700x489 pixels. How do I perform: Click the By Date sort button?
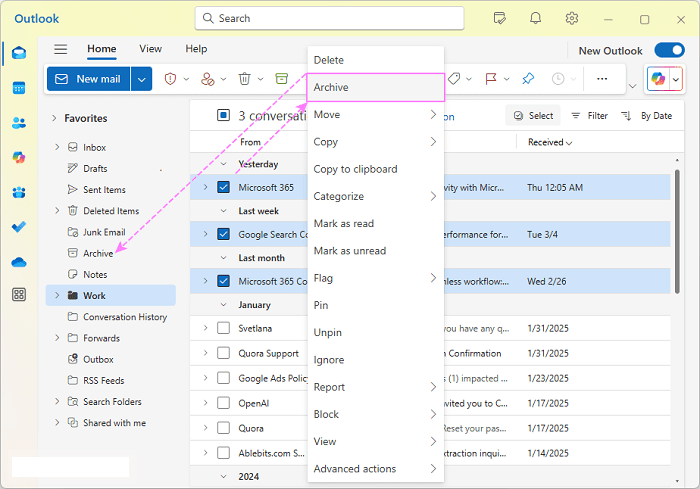click(646, 116)
